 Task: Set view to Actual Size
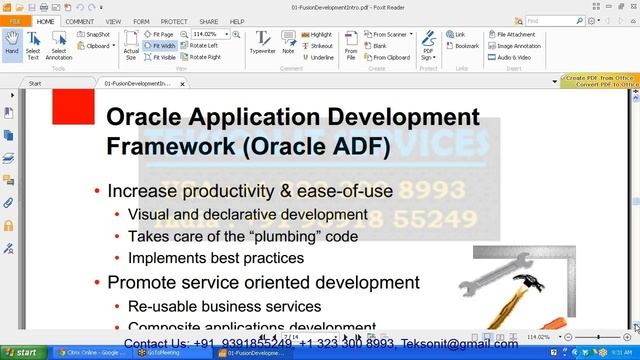pos(131,46)
